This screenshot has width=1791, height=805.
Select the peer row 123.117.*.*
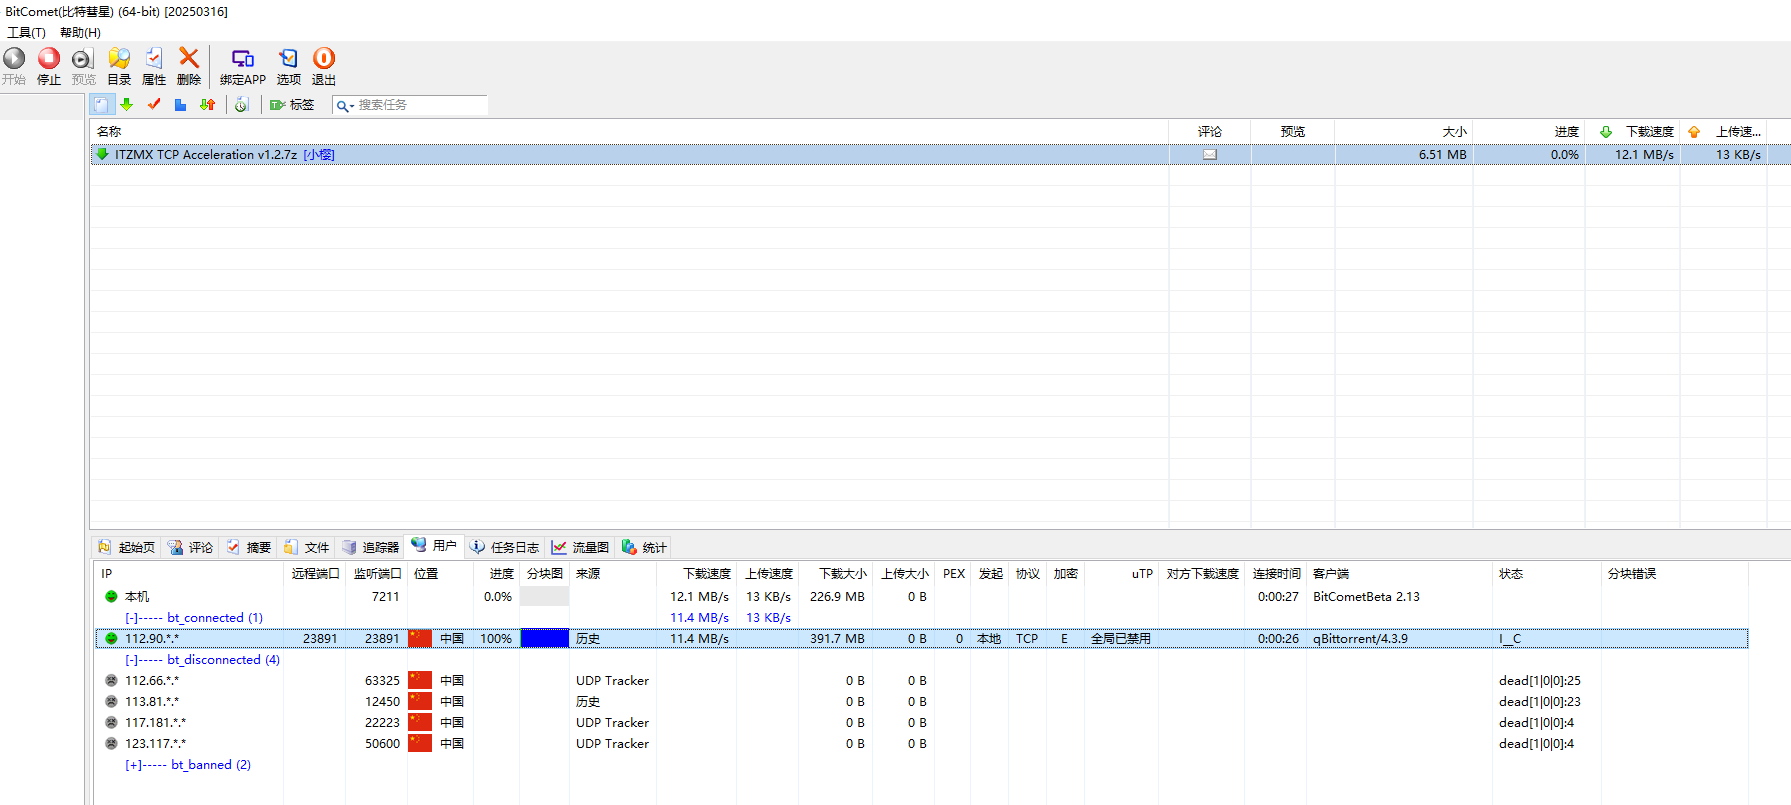pyautogui.click(x=921, y=743)
